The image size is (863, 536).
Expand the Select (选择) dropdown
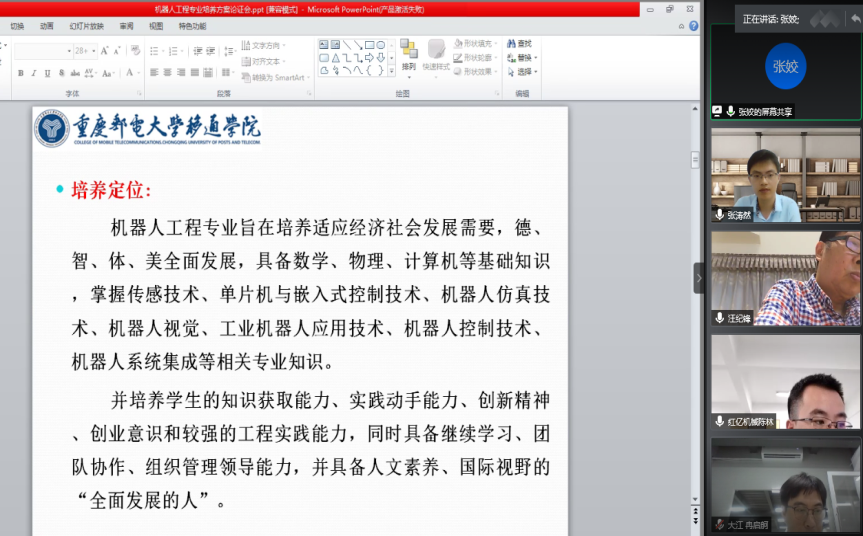pyautogui.click(x=537, y=72)
